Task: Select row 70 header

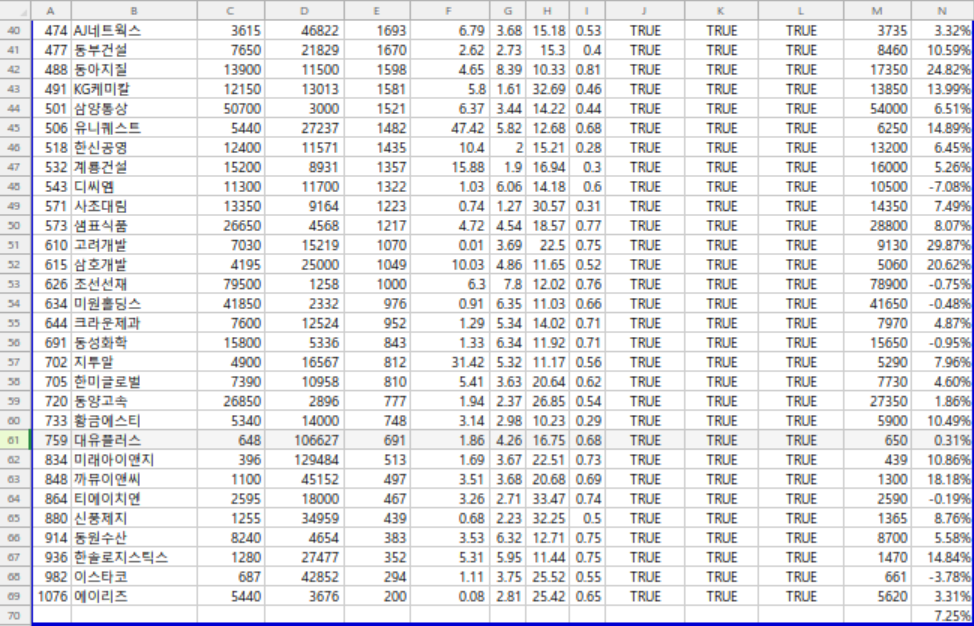Action: 15,615
